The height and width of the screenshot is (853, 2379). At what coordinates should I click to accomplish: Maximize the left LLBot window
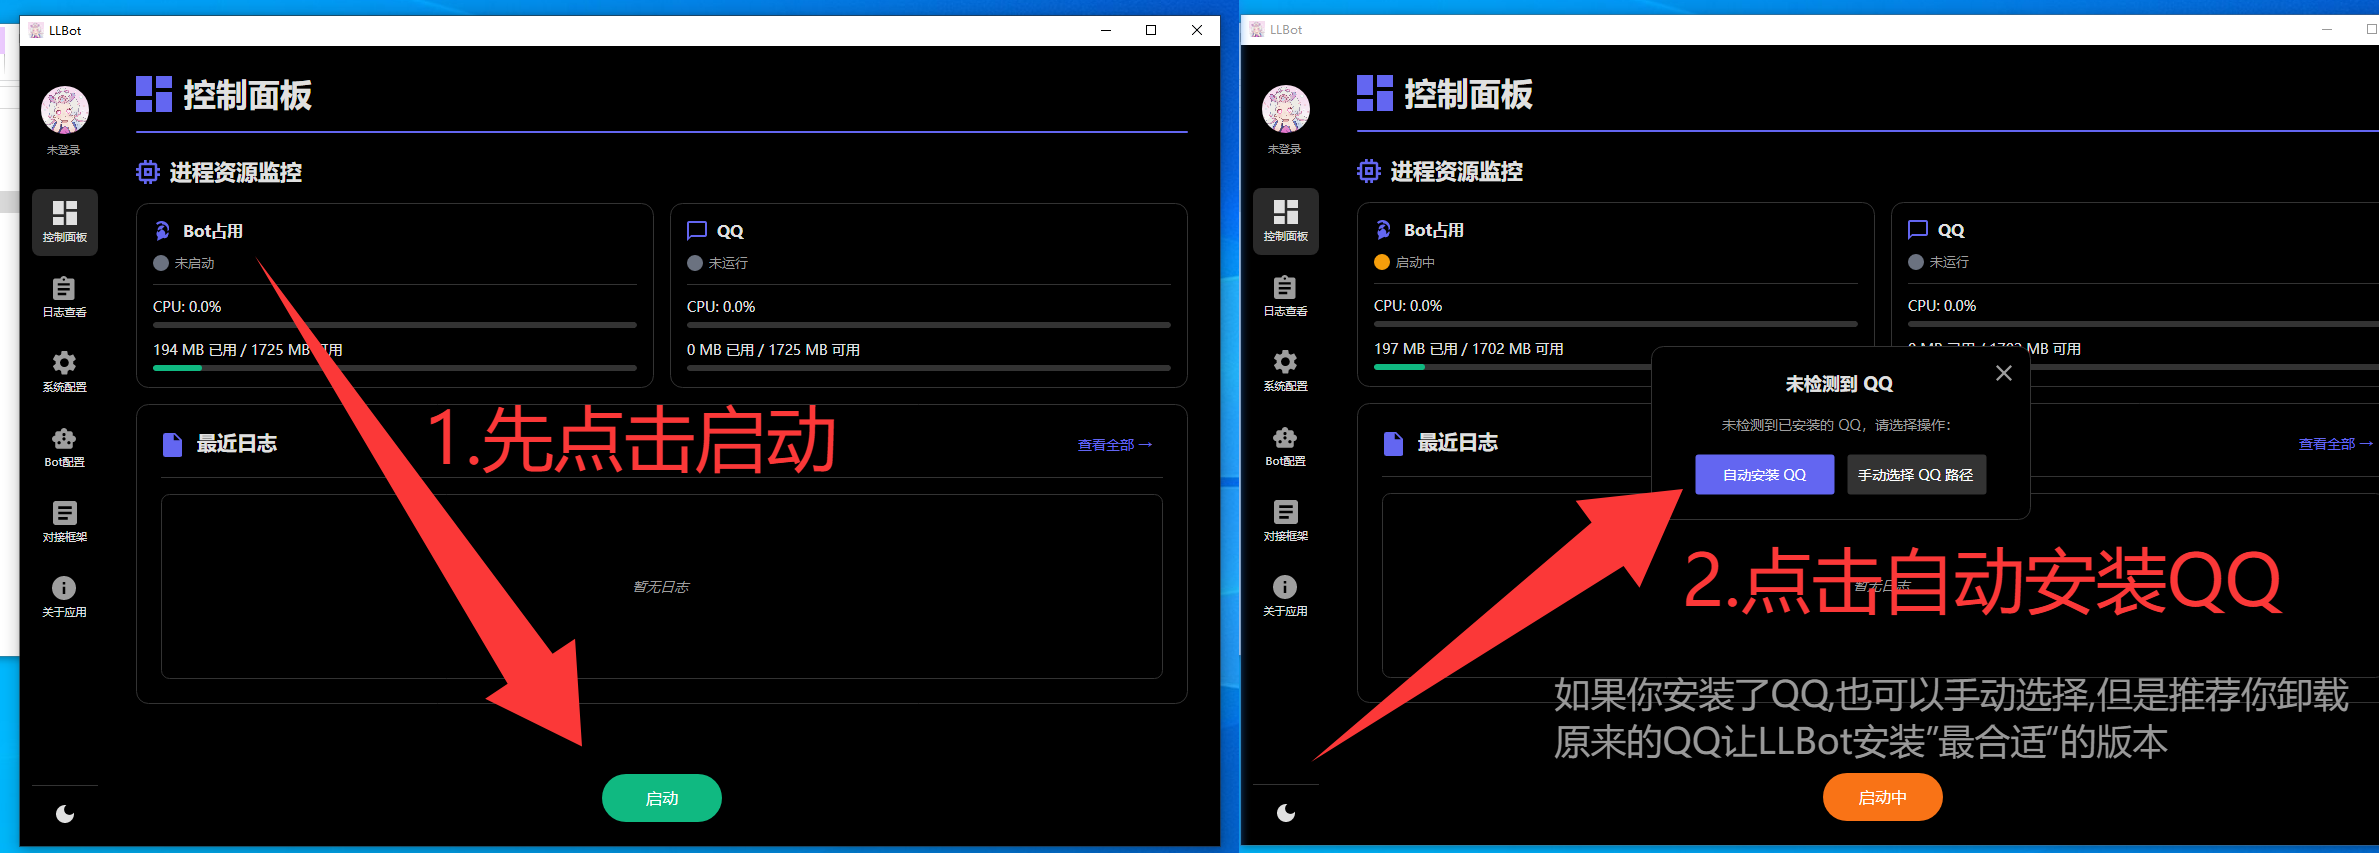[x=1151, y=30]
